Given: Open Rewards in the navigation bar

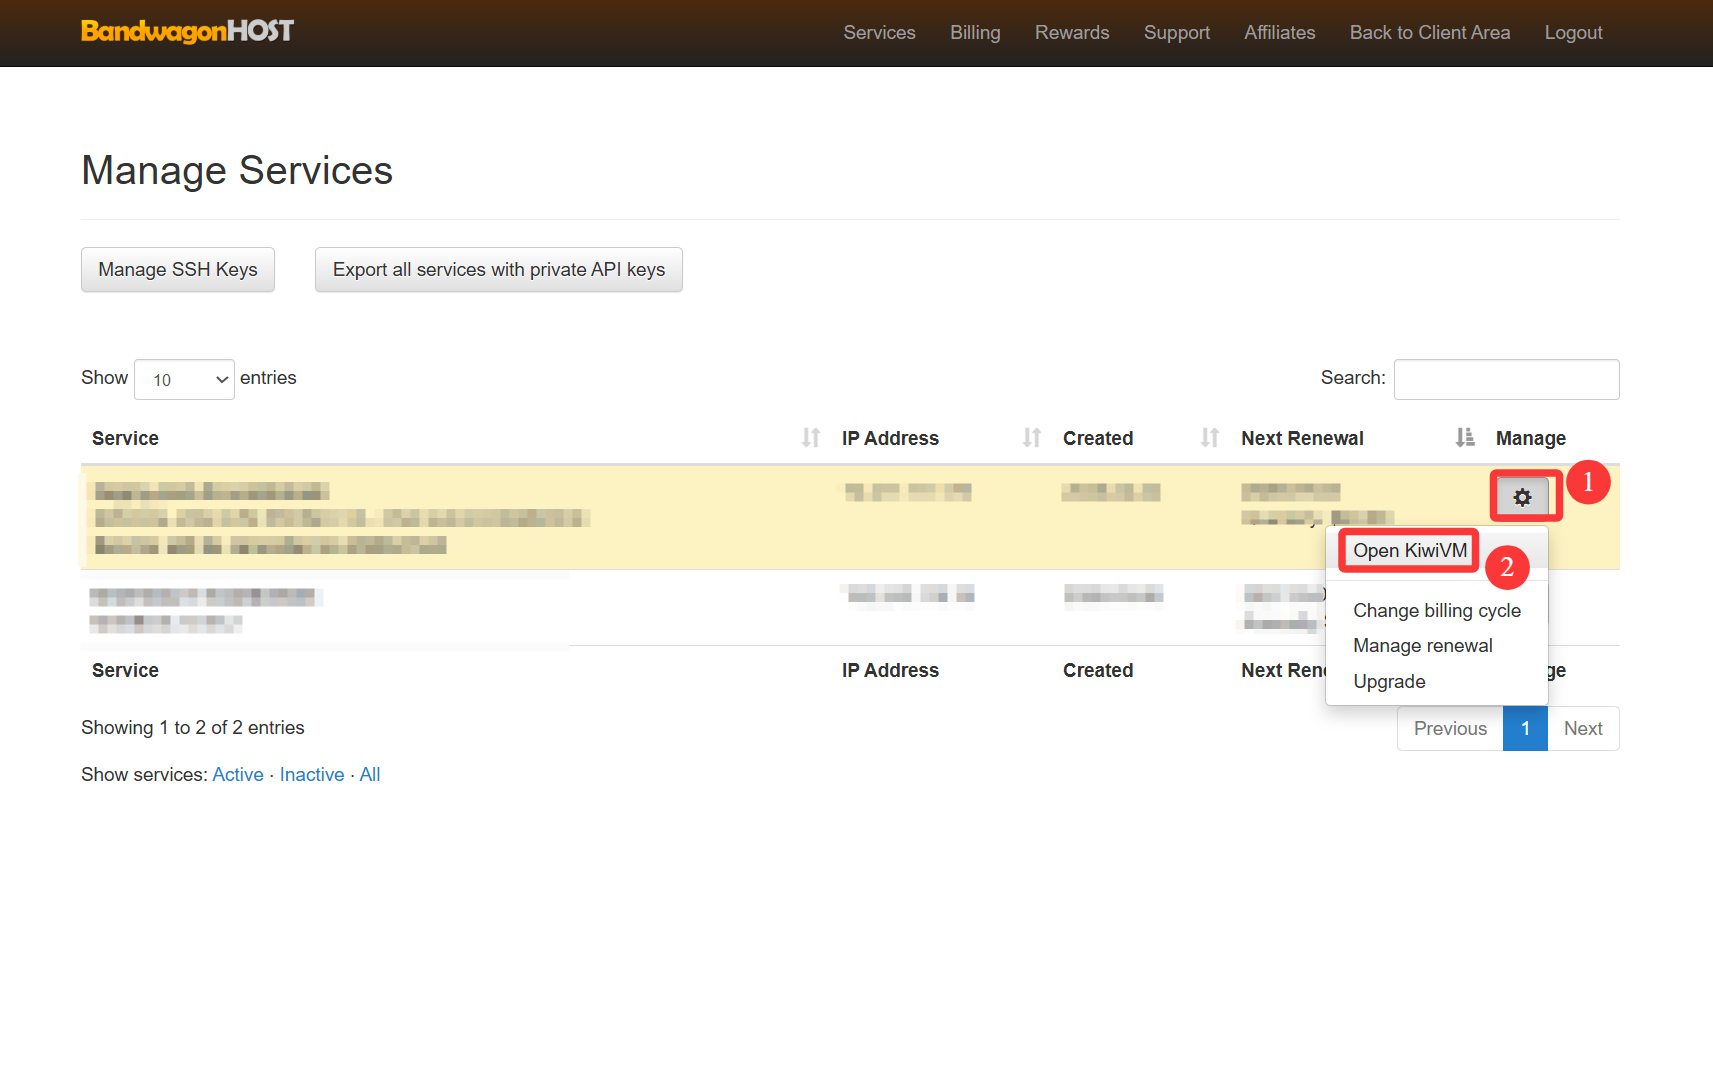Looking at the screenshot, I should (1072, 33).
